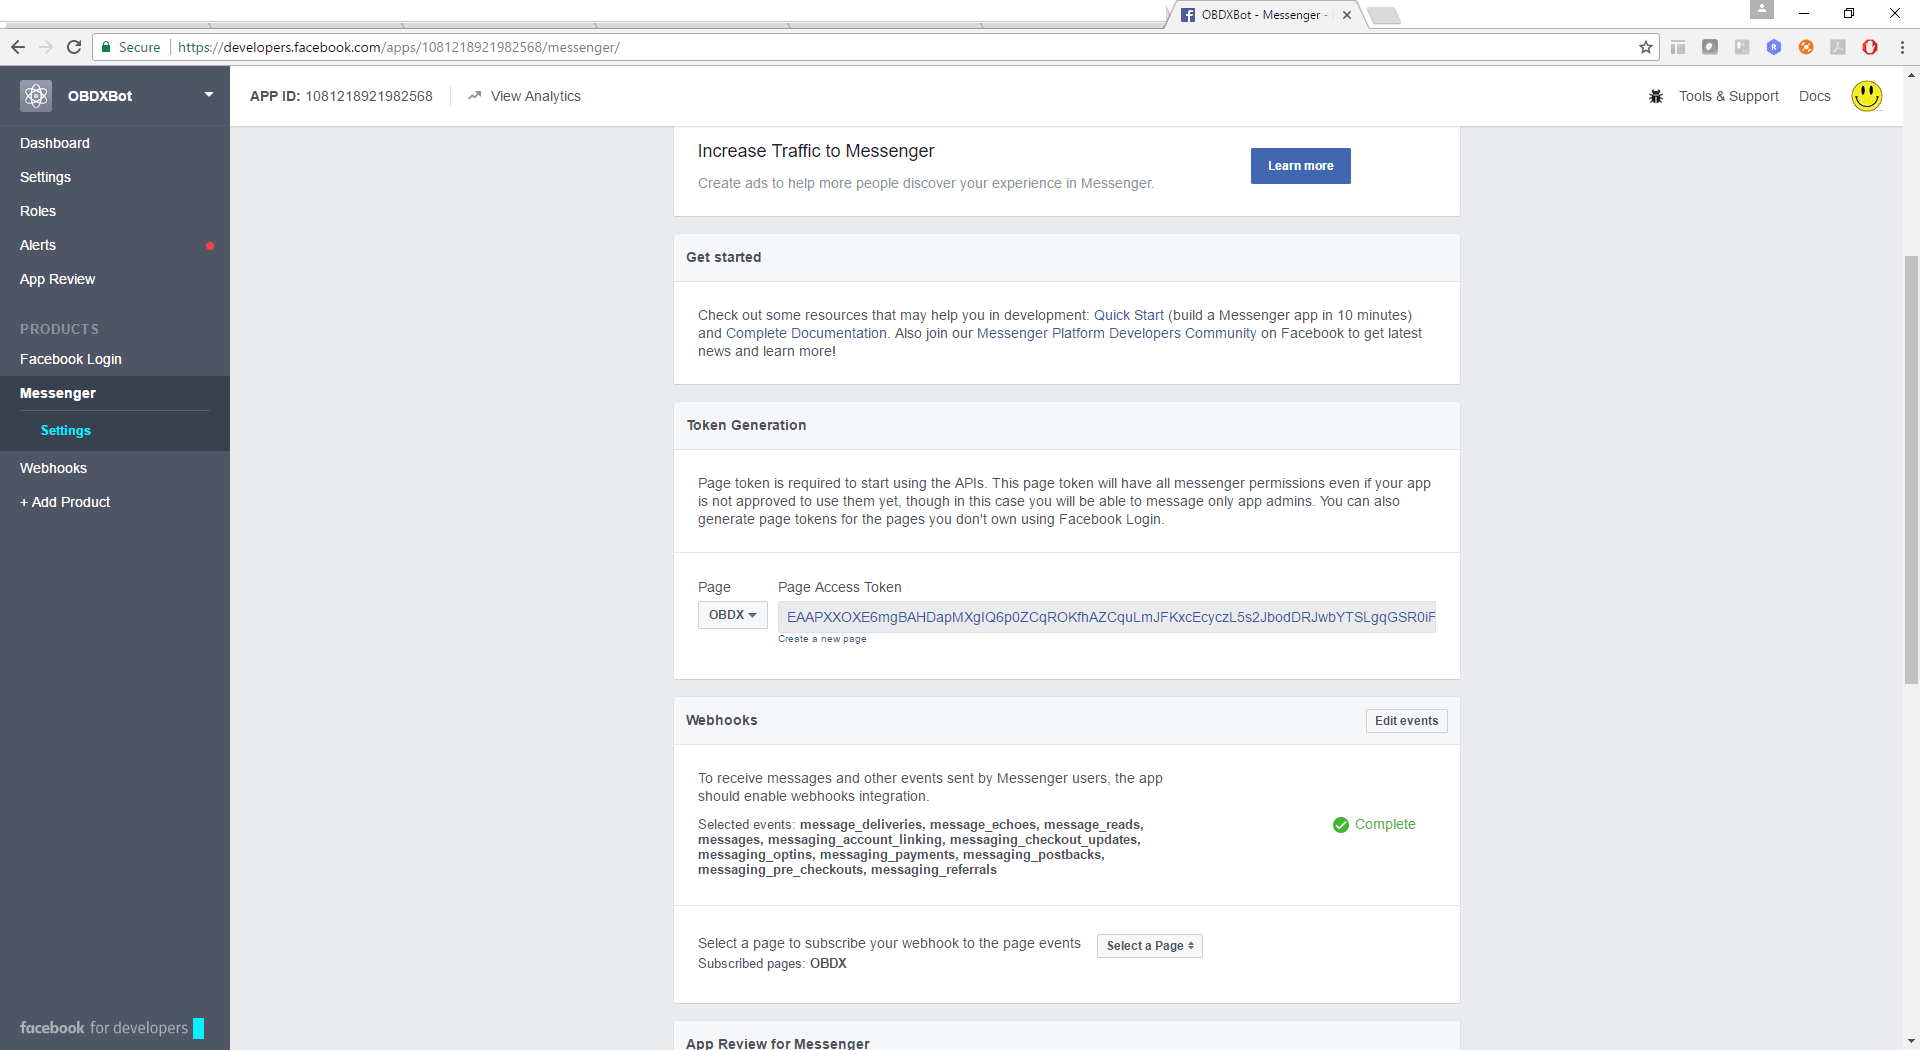Click the Adobe Acrobat extension icon
This screenshot has width=1920, height=1050.
[1838, 47]
